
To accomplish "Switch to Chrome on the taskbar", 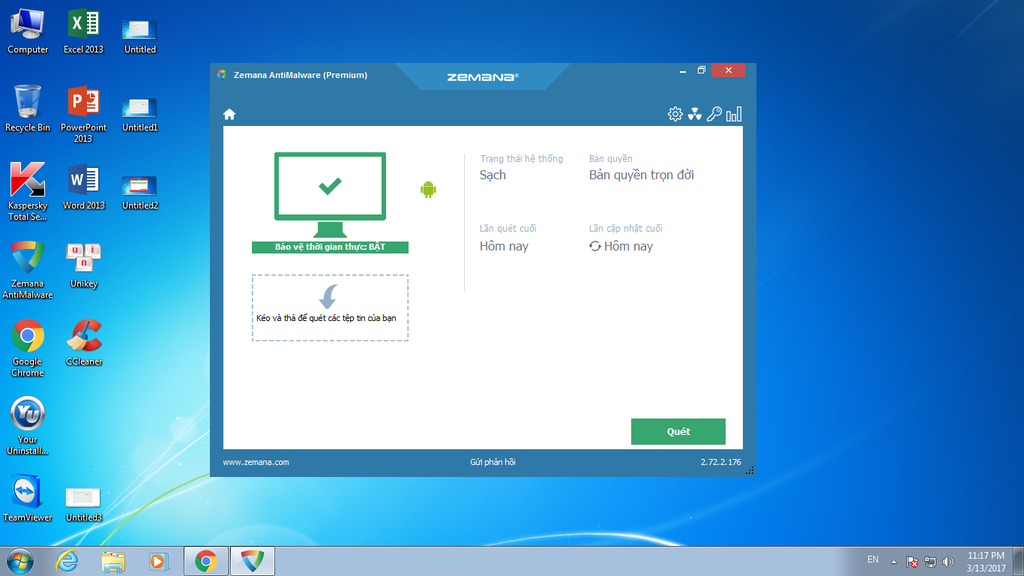I will (x=206, y=561).
